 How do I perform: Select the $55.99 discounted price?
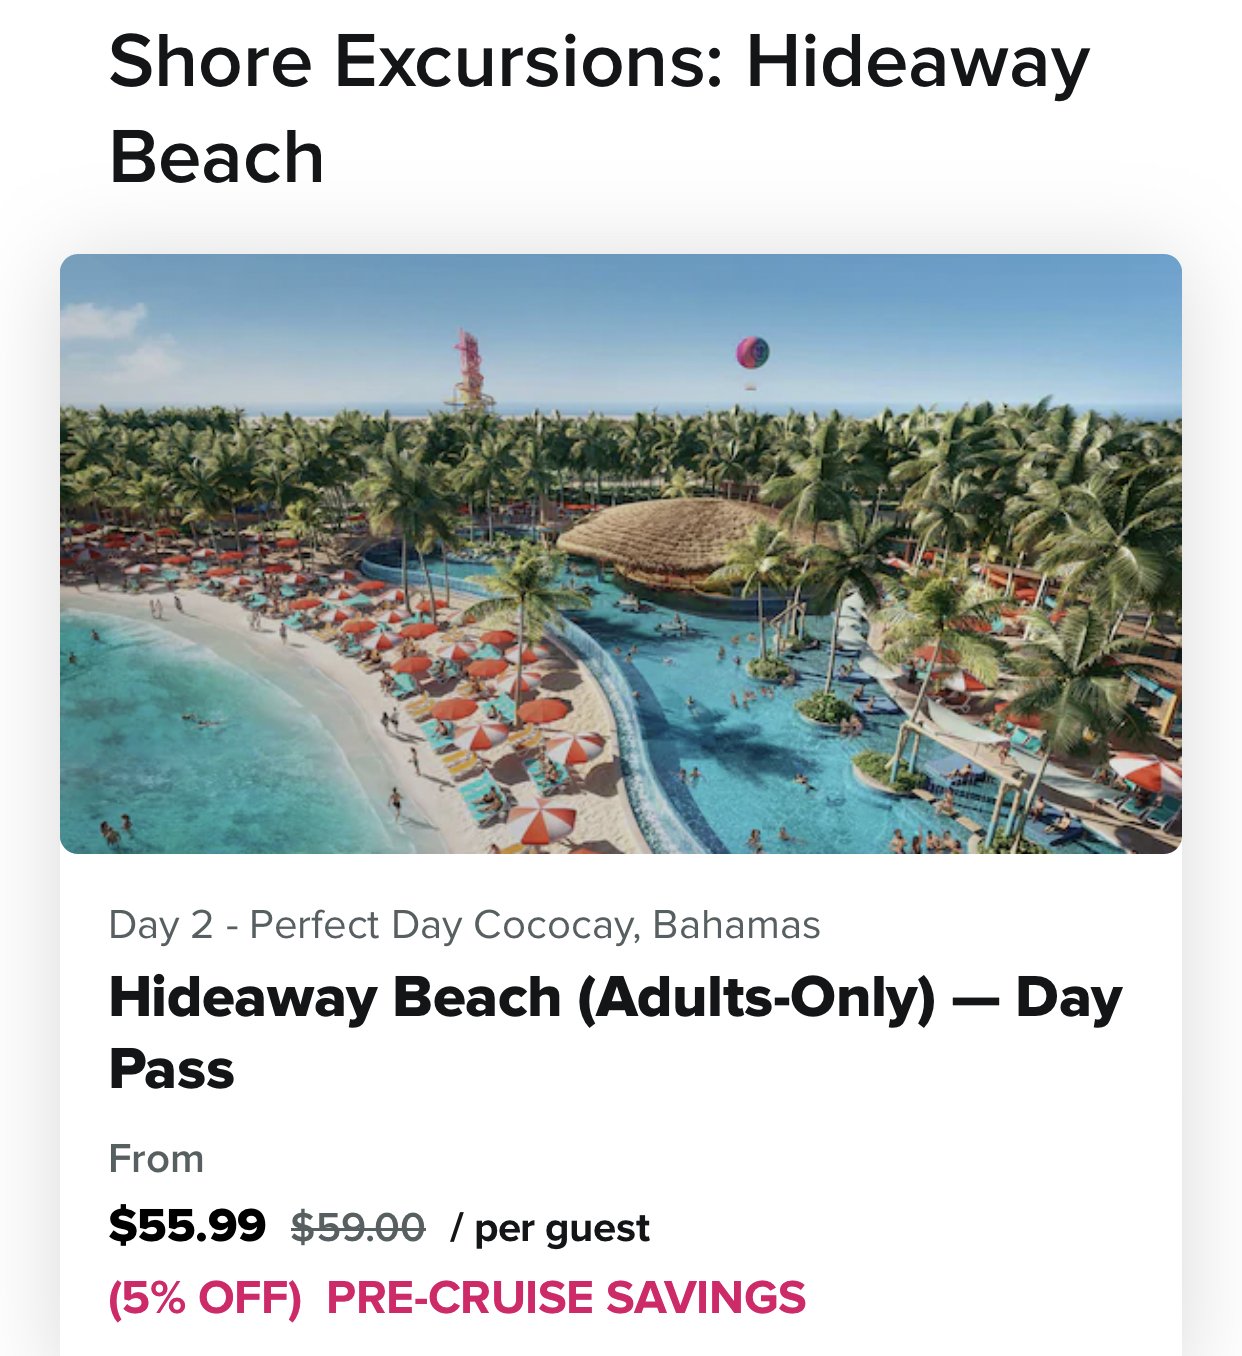187,1224
